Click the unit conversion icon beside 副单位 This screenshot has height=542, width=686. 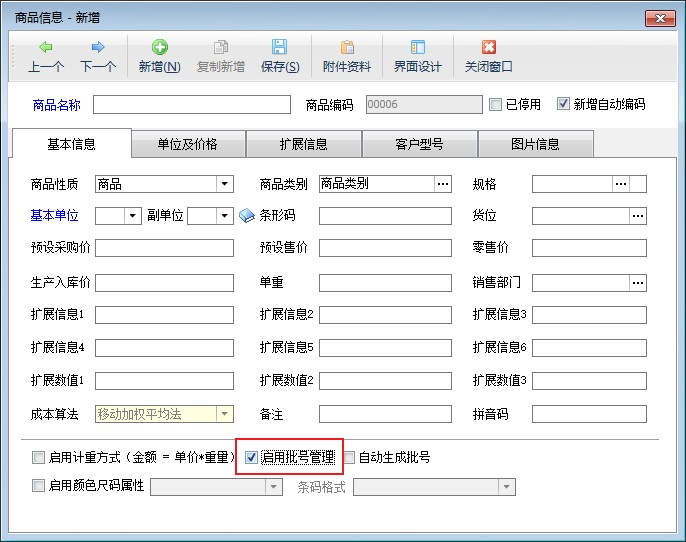pos(248,215)
